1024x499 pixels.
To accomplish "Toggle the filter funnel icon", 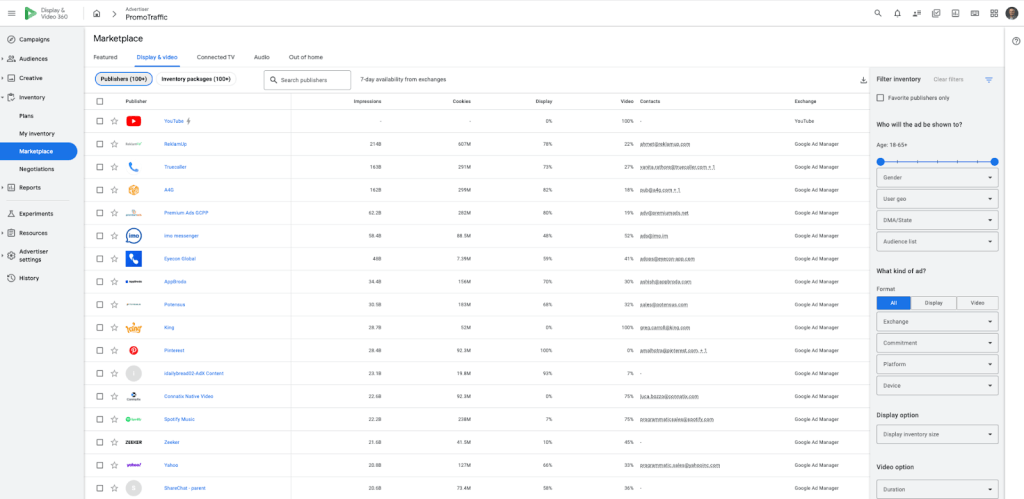I will (989, 80).
